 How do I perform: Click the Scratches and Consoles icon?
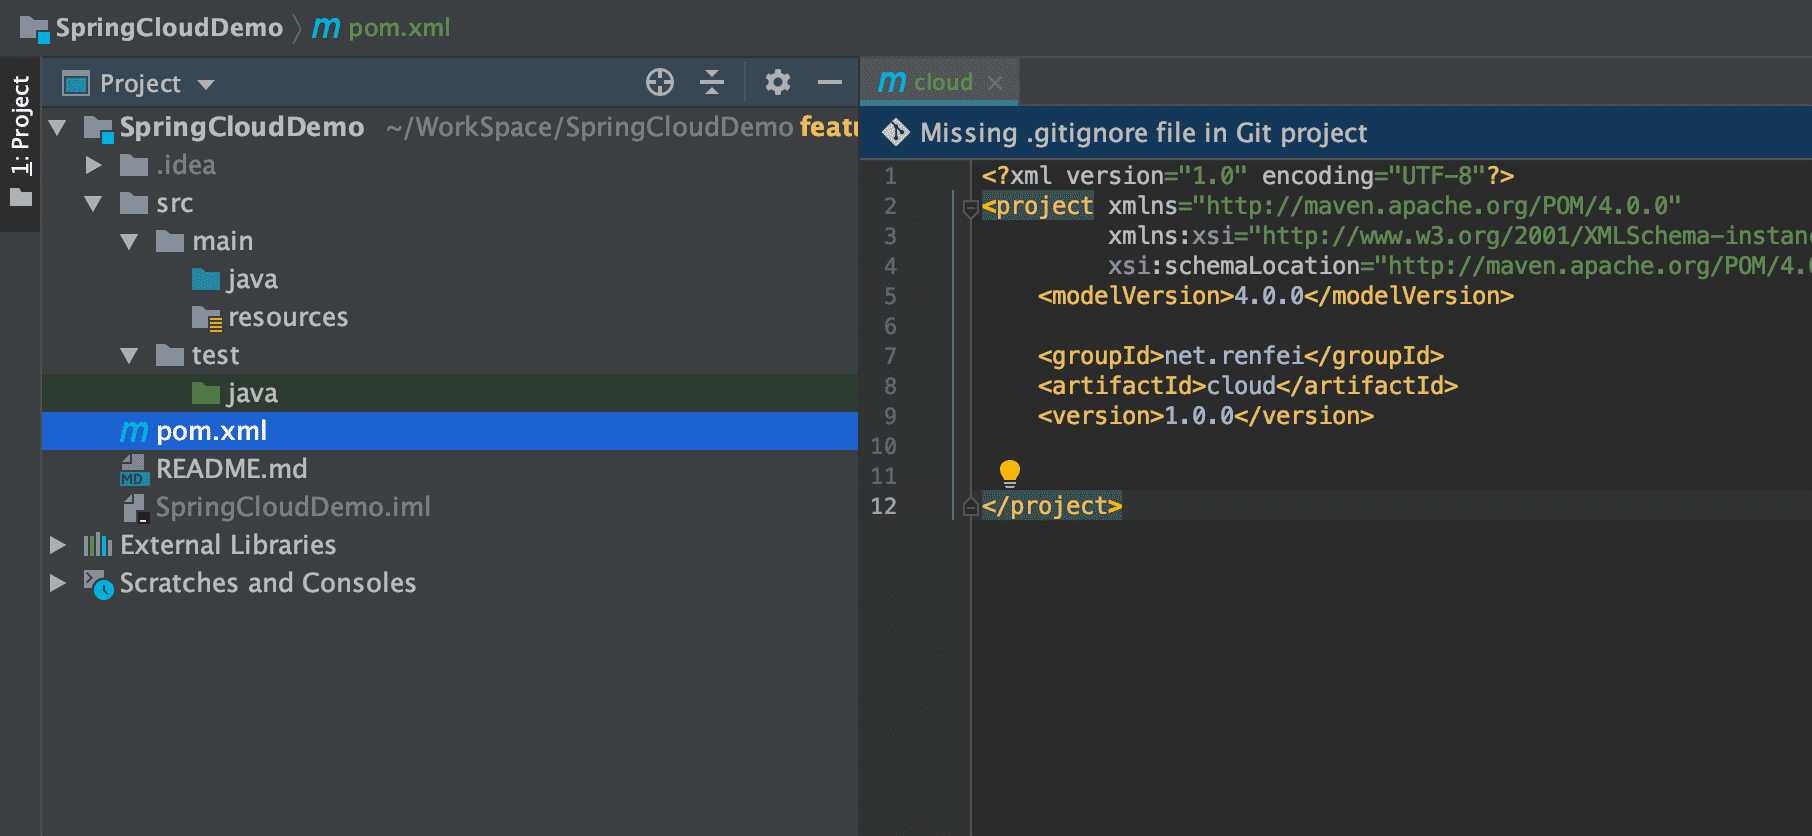click(98, 584)
